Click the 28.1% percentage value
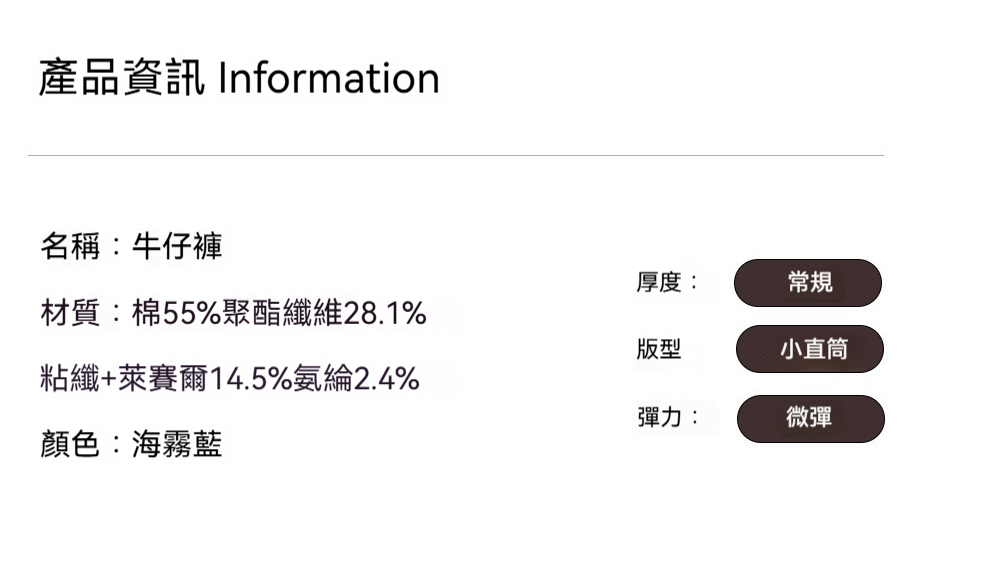This screenshot has height=562, width=1000. click(385, 314)
